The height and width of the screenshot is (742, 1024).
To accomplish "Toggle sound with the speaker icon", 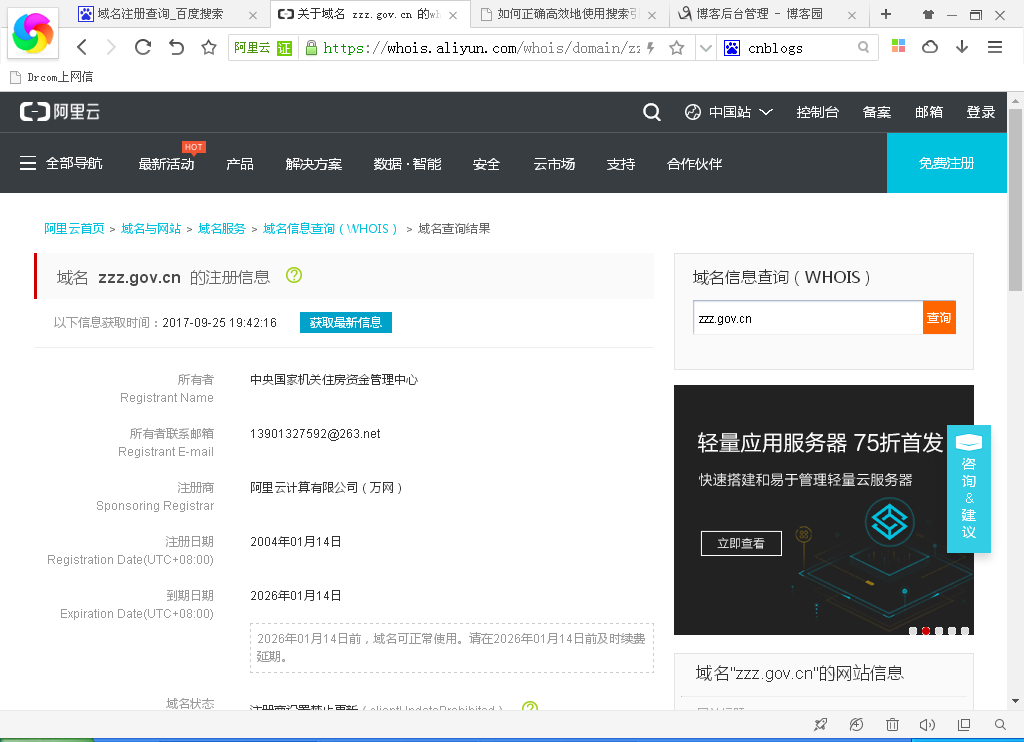I will (x=927, y=724).
